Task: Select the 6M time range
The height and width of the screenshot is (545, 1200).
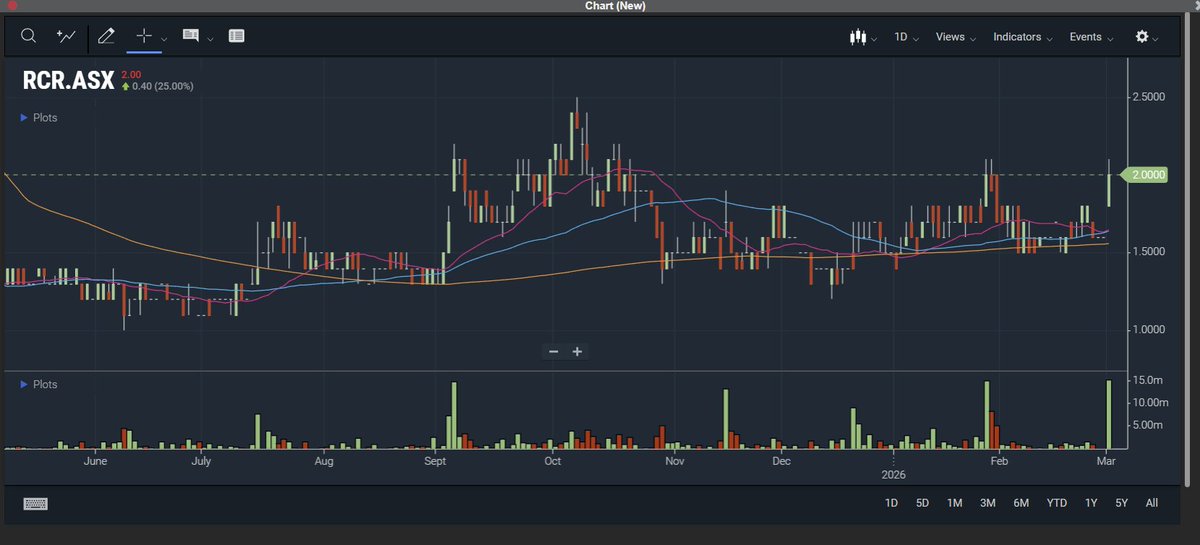Action: tap(1021, 503)
